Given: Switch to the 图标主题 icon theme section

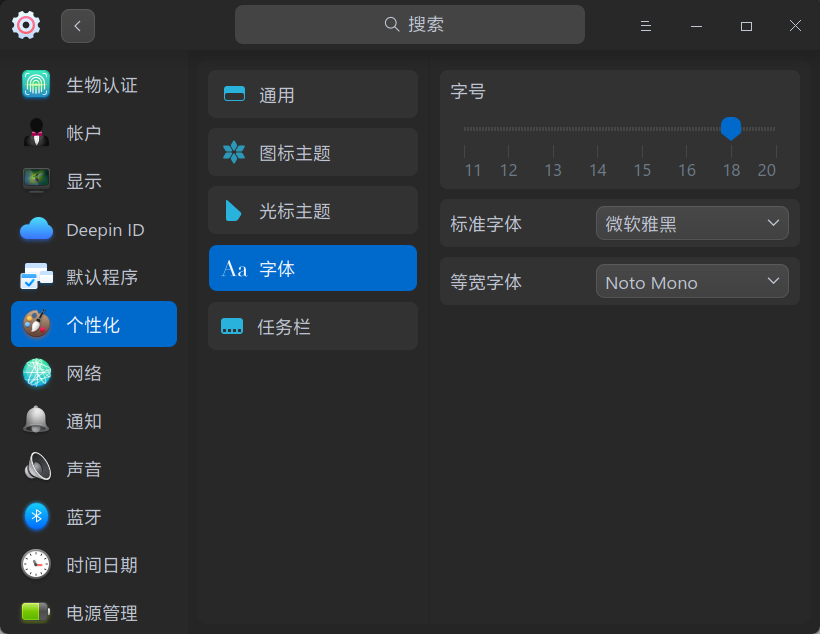Looking at the screenshot, I should pos(313,152).
